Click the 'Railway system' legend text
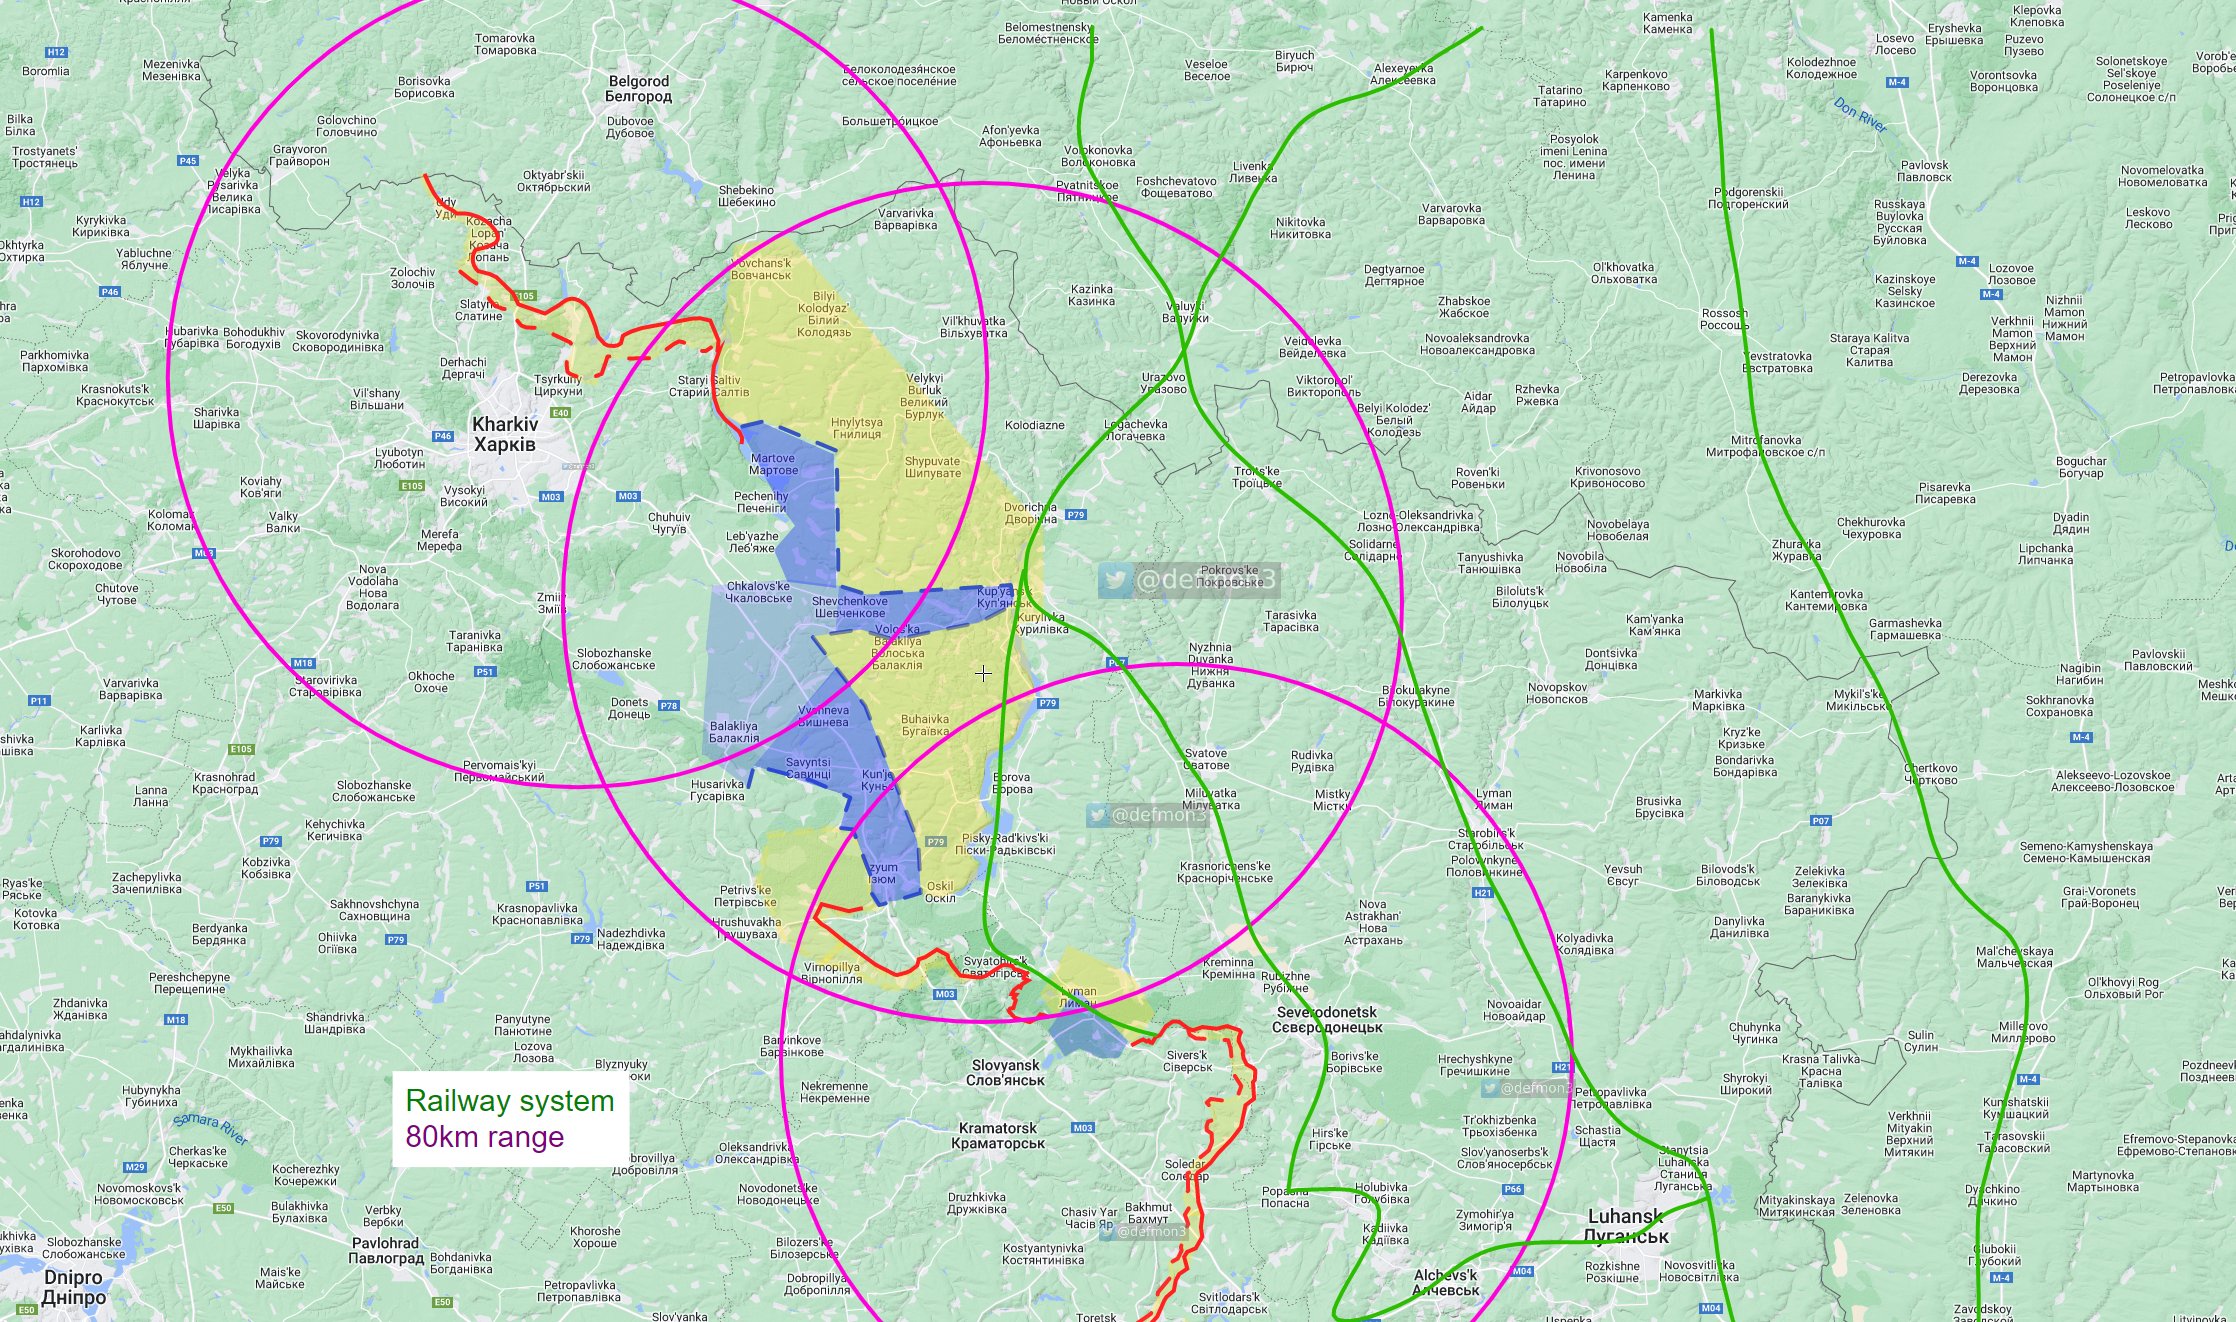The height and width of the screenshot is (1322, 2236). pos(509,1101)
